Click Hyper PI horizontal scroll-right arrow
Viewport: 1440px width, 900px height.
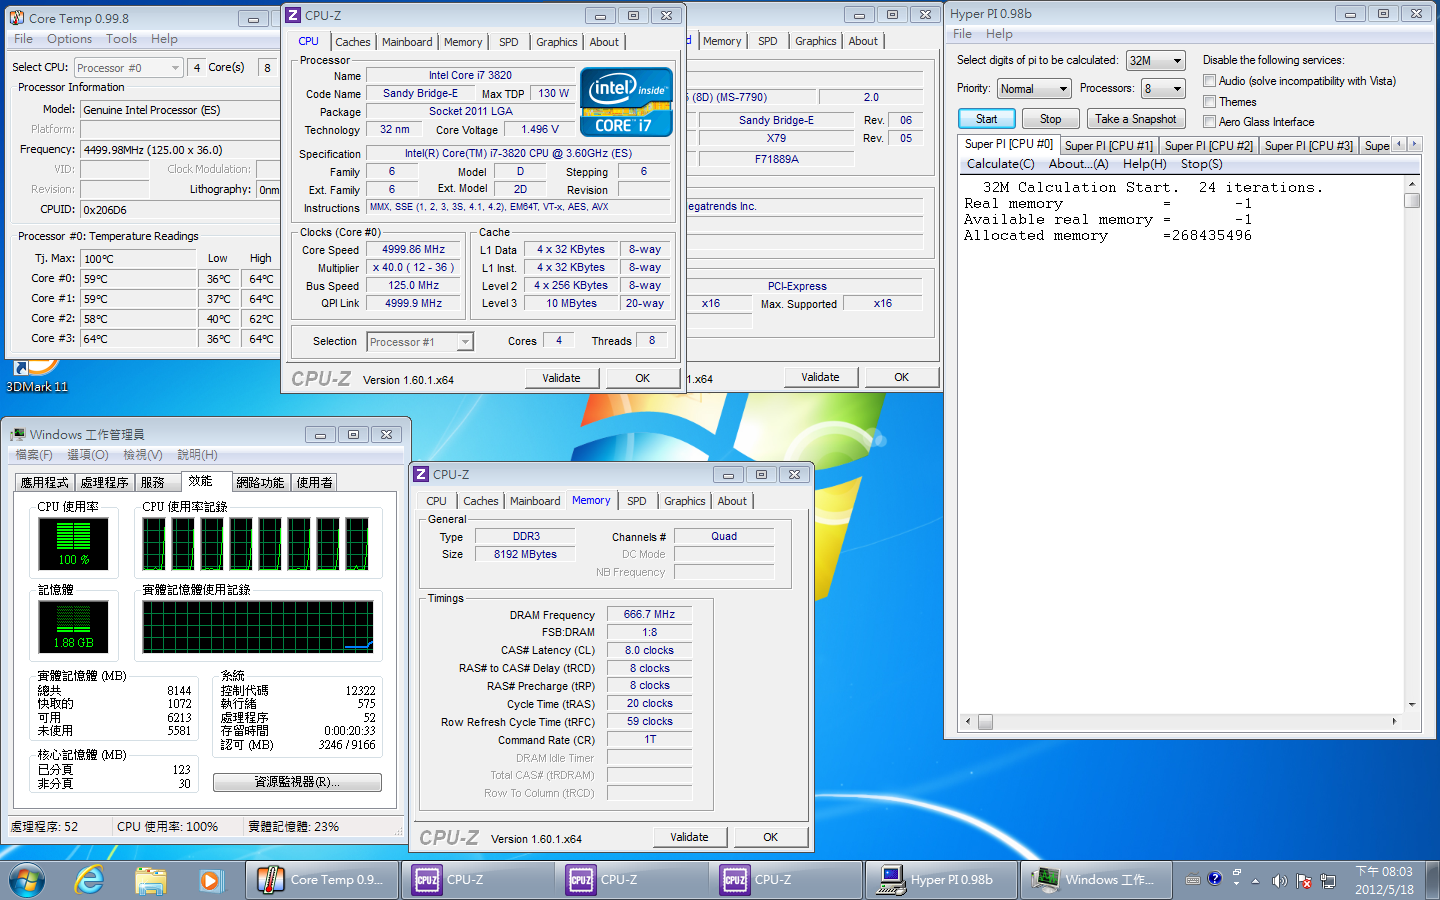click(1395, 721)
